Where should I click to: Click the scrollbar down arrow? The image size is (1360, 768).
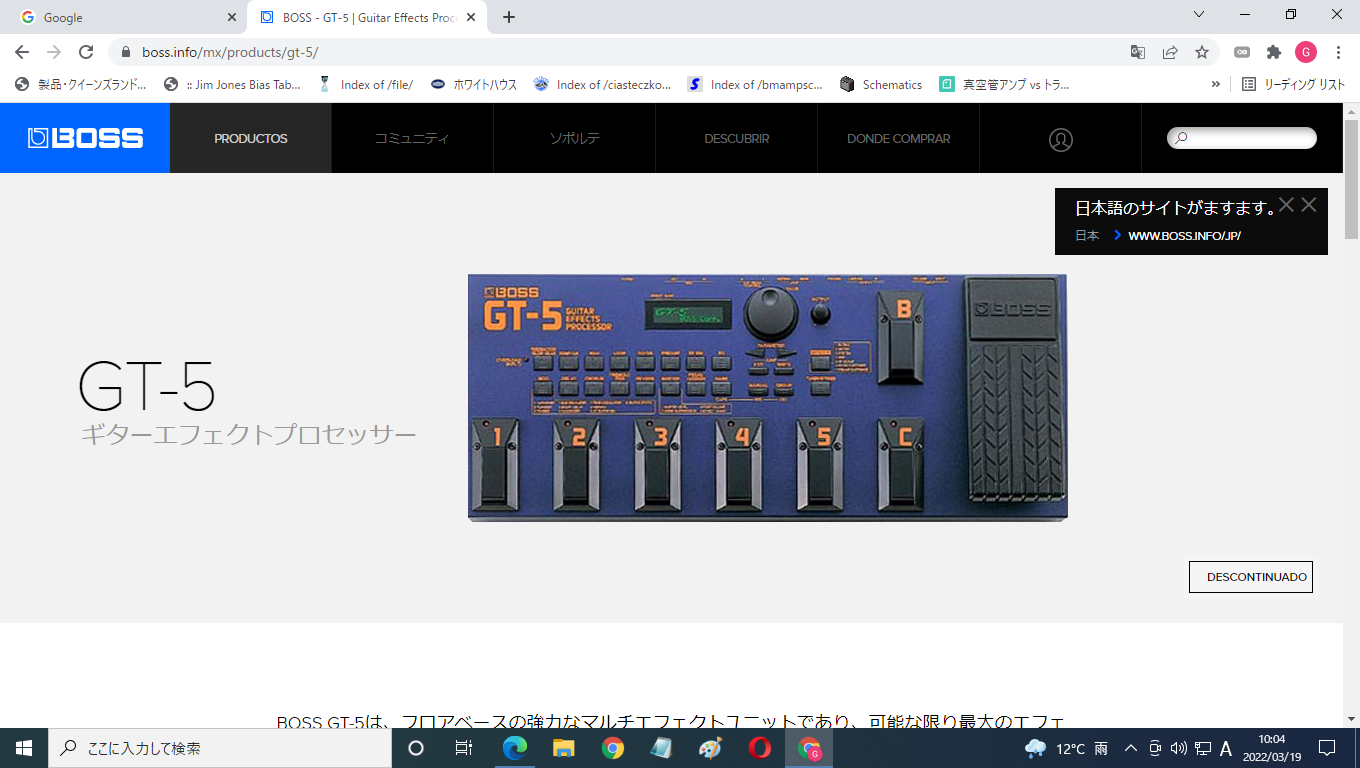coord(1351,718)
